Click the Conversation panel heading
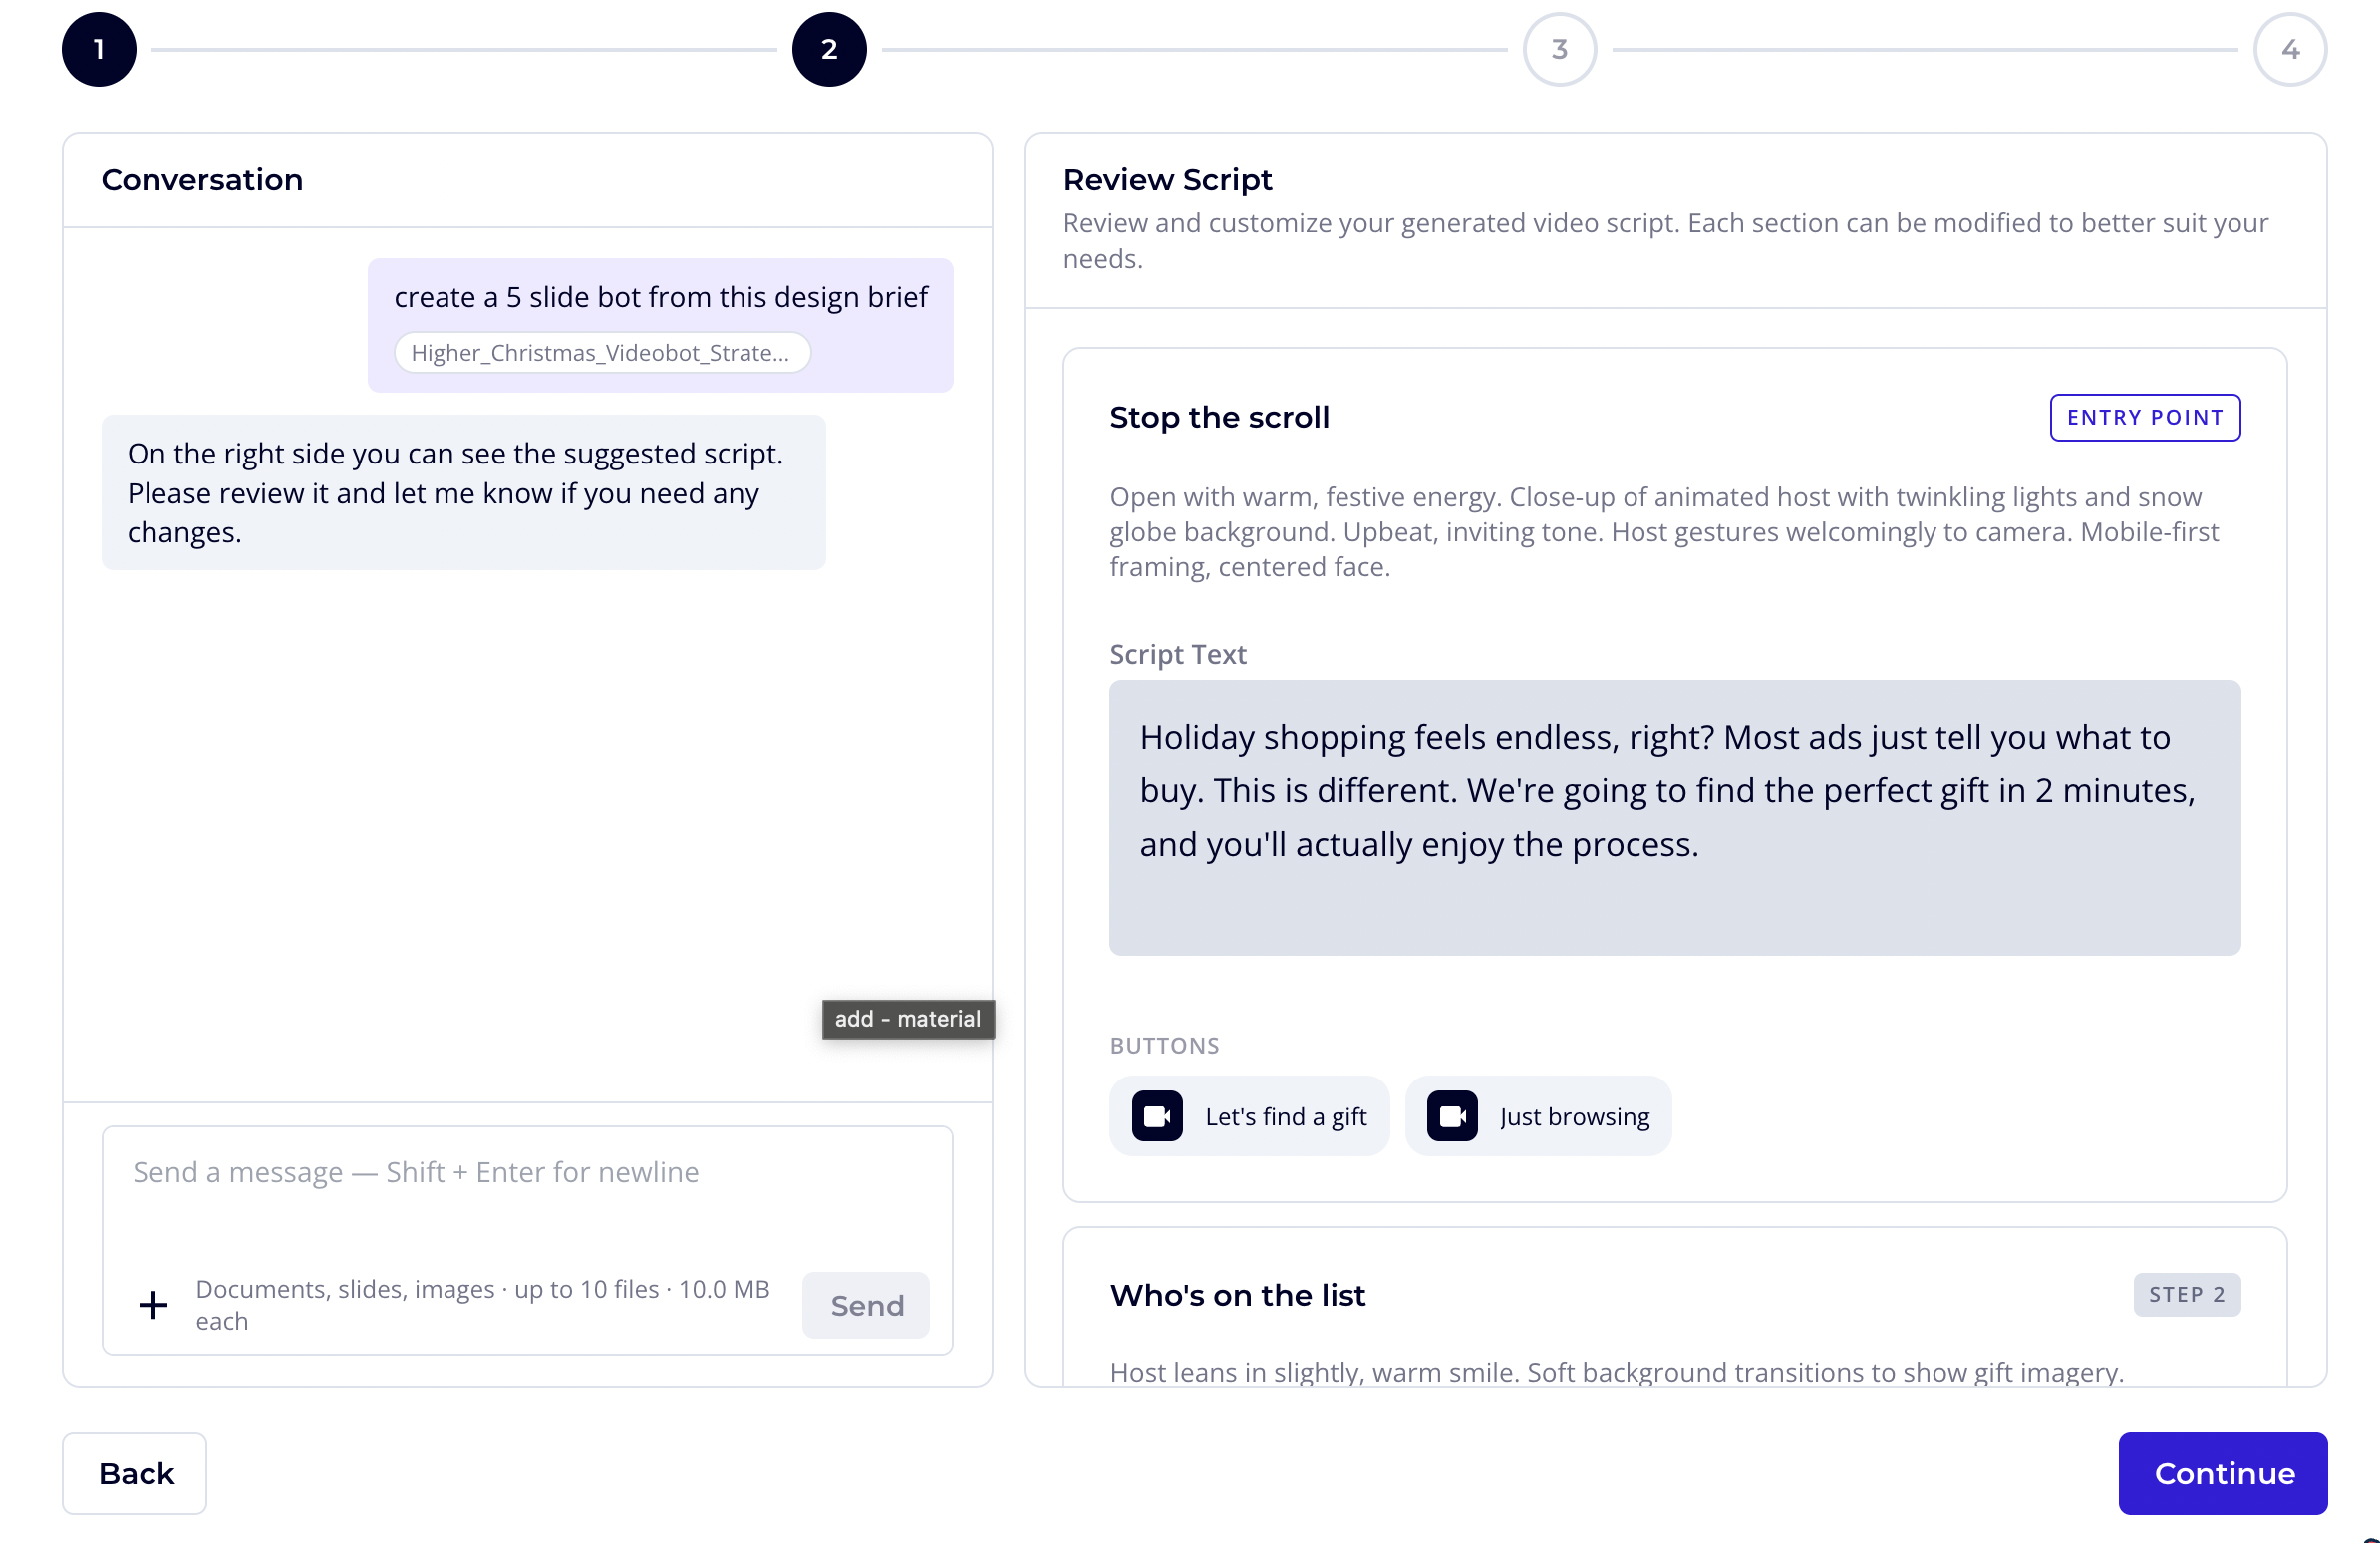 coord(202,179)
